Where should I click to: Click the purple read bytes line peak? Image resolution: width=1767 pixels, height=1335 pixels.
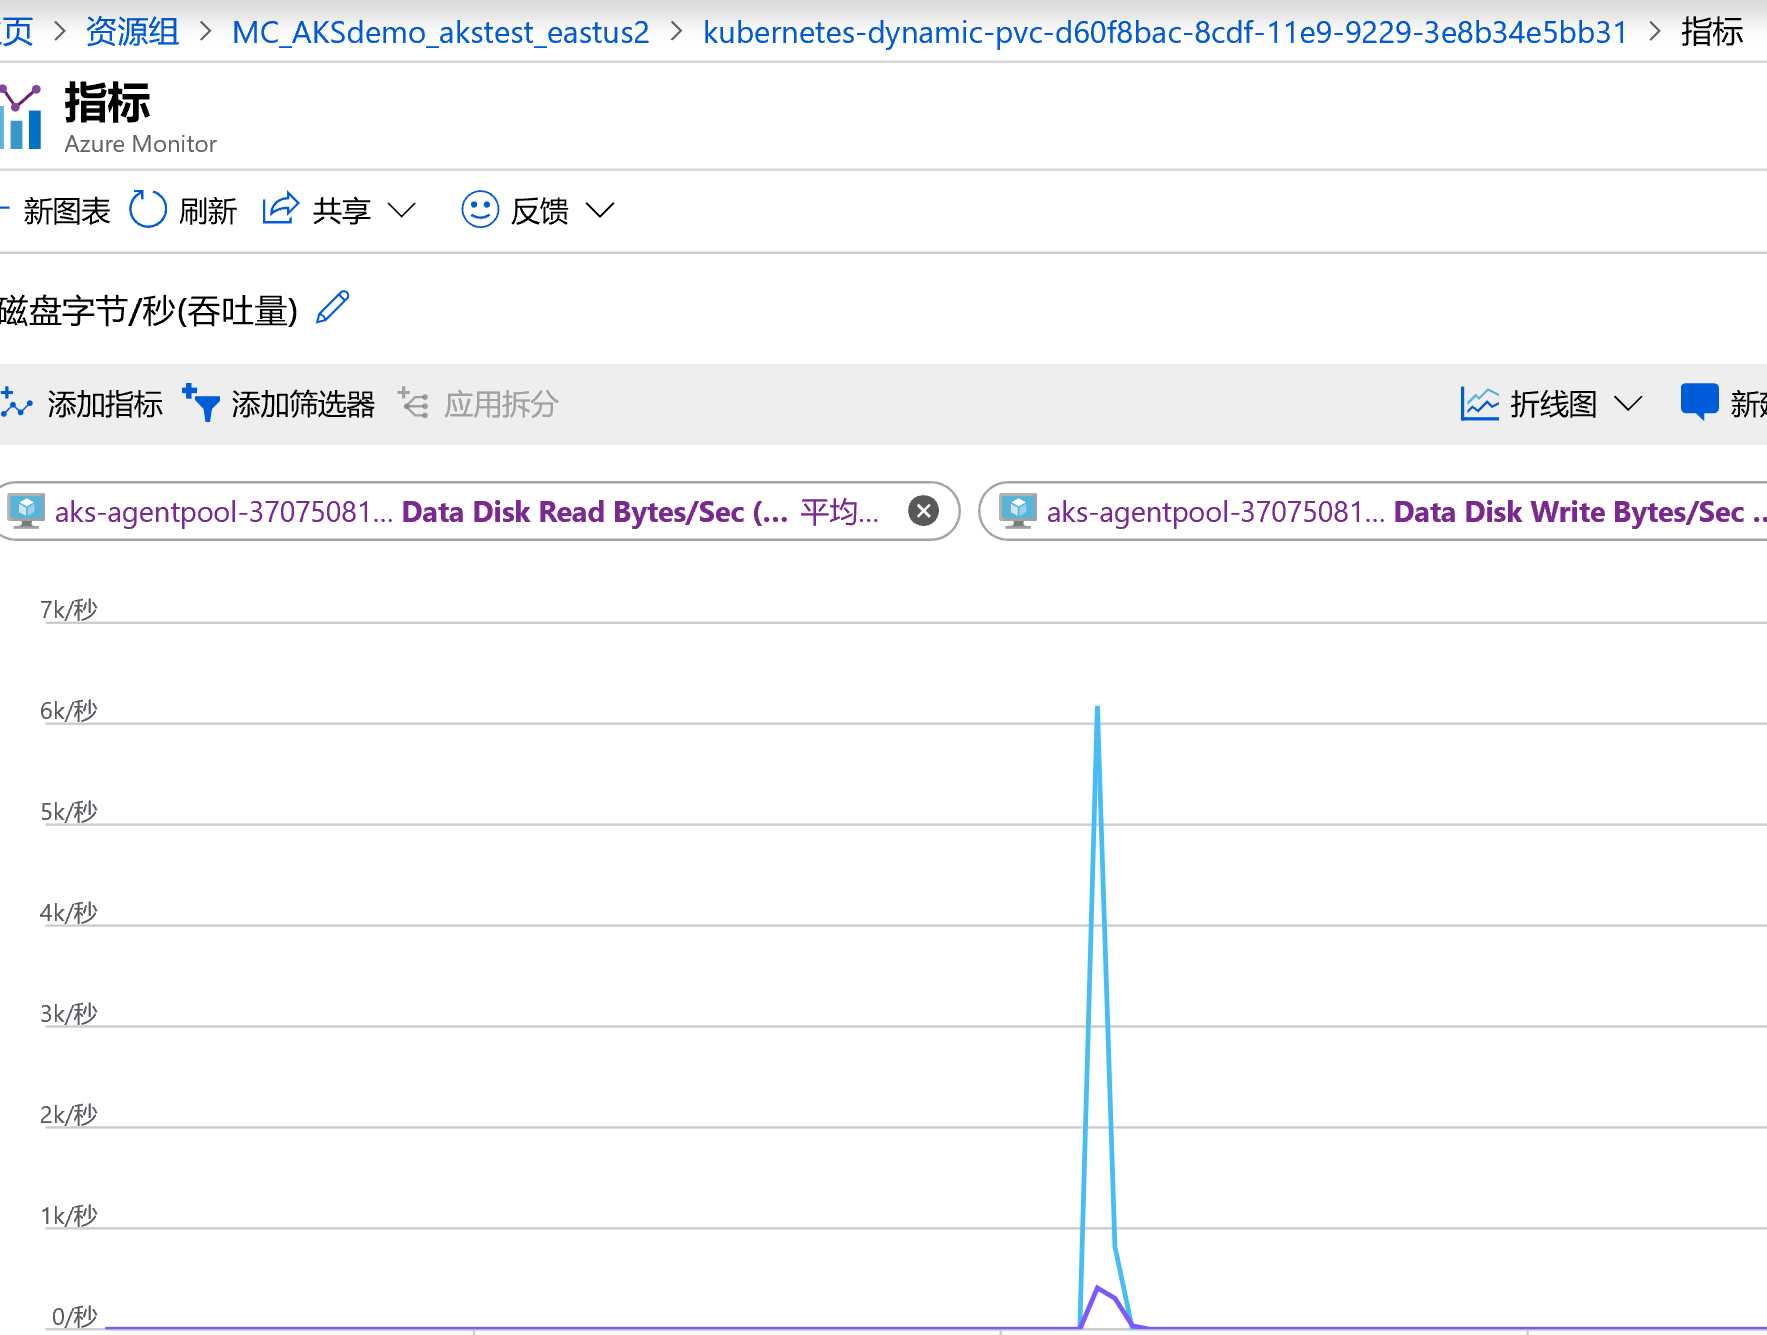point(1098,1287)
